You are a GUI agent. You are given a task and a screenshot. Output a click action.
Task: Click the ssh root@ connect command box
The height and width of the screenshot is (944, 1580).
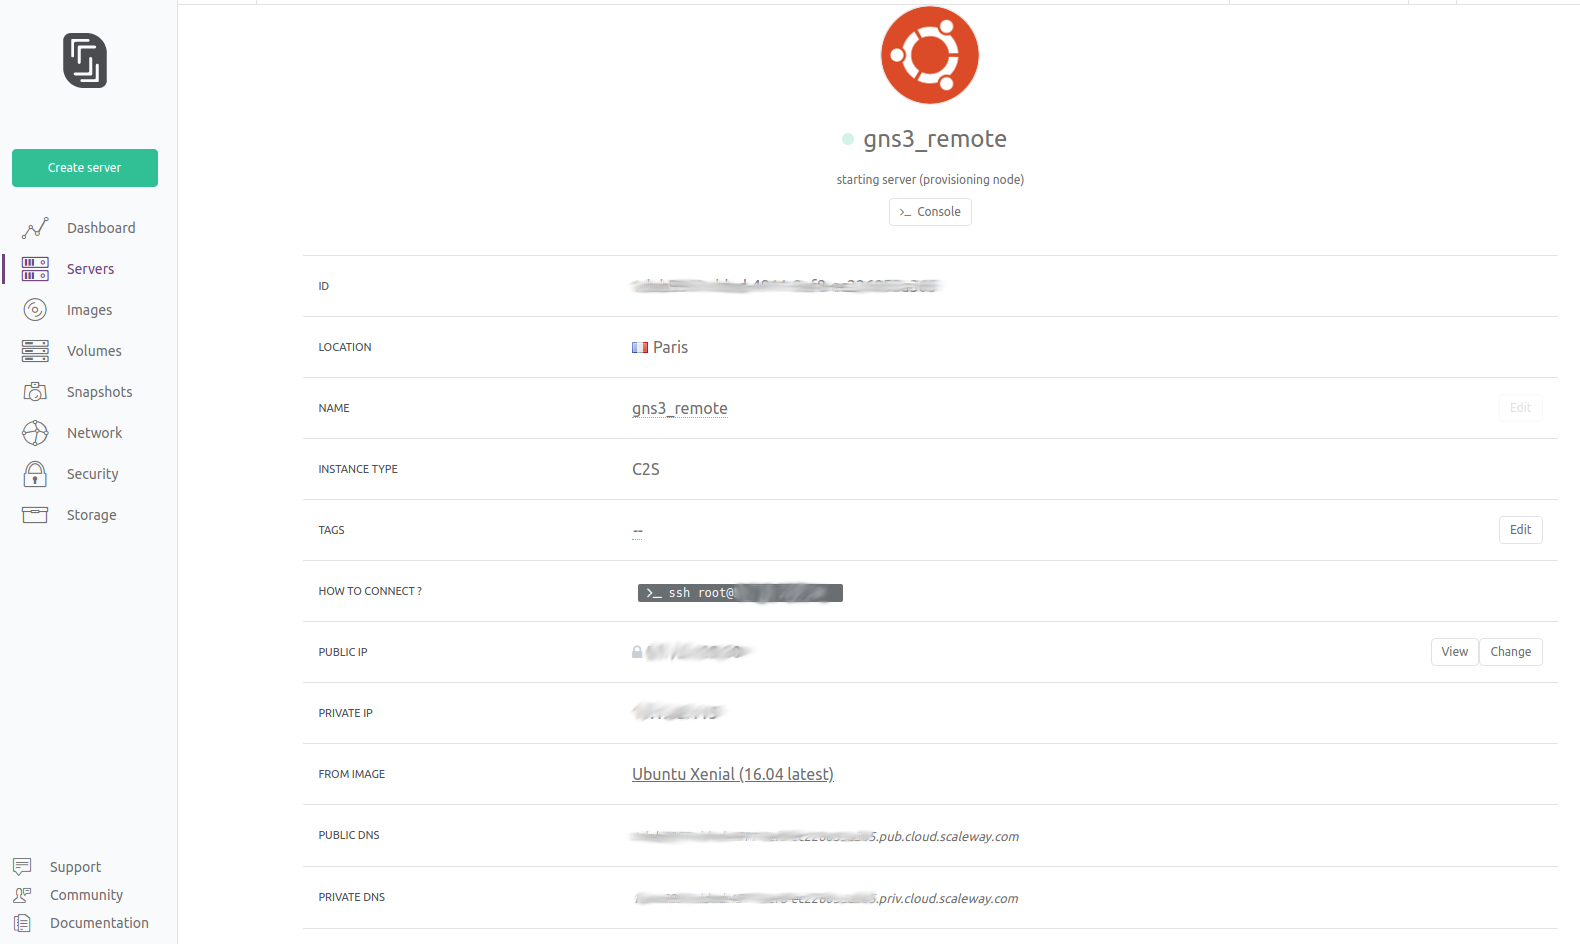tap(740, 593)
